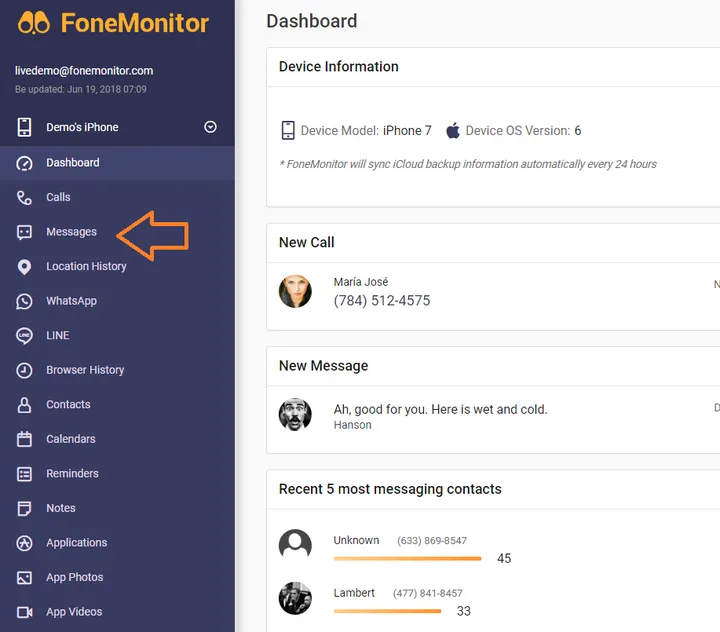Click the Notes page icon

(24, 508)
